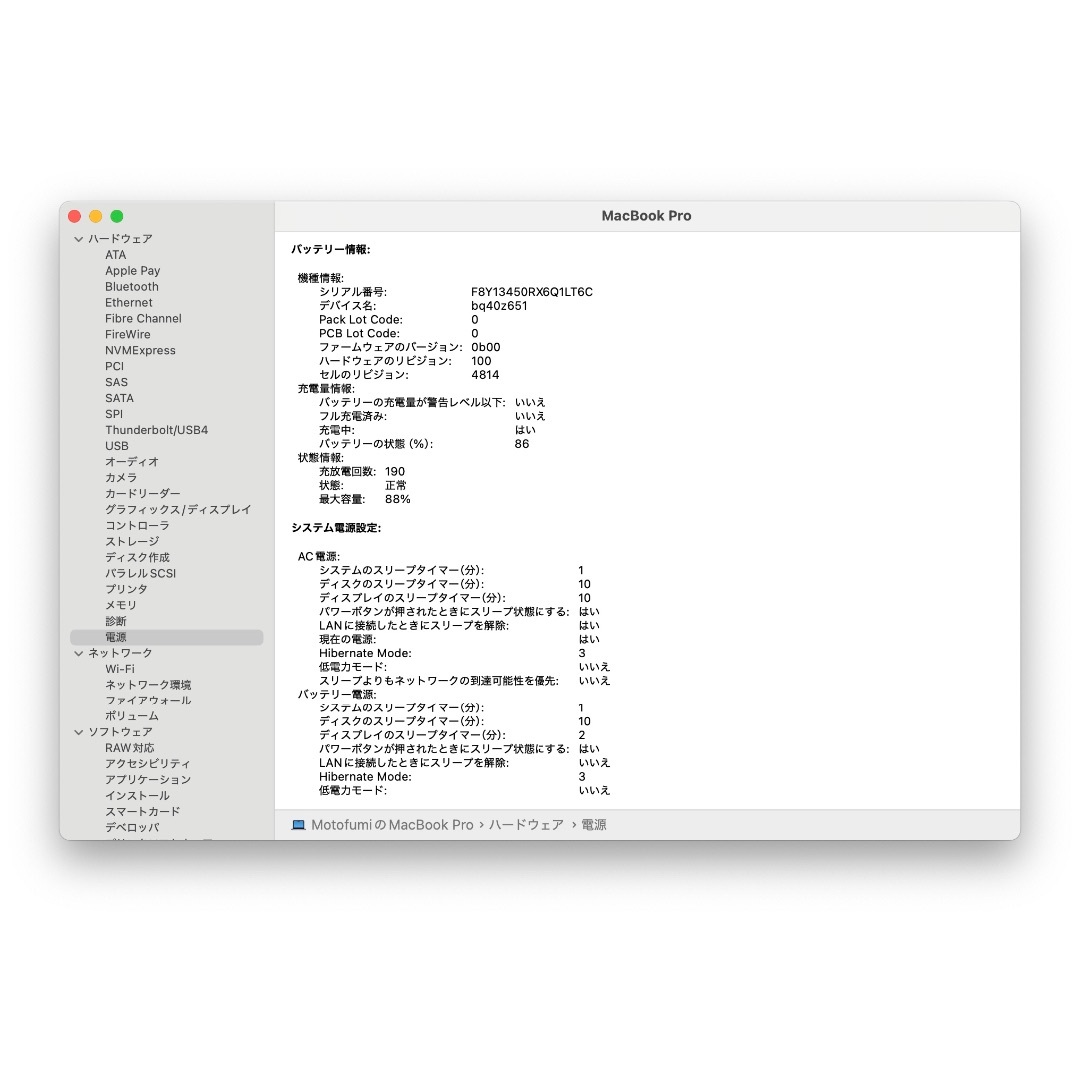
Task: Click the ネットワーク group label
Action: tap(120, 653)
